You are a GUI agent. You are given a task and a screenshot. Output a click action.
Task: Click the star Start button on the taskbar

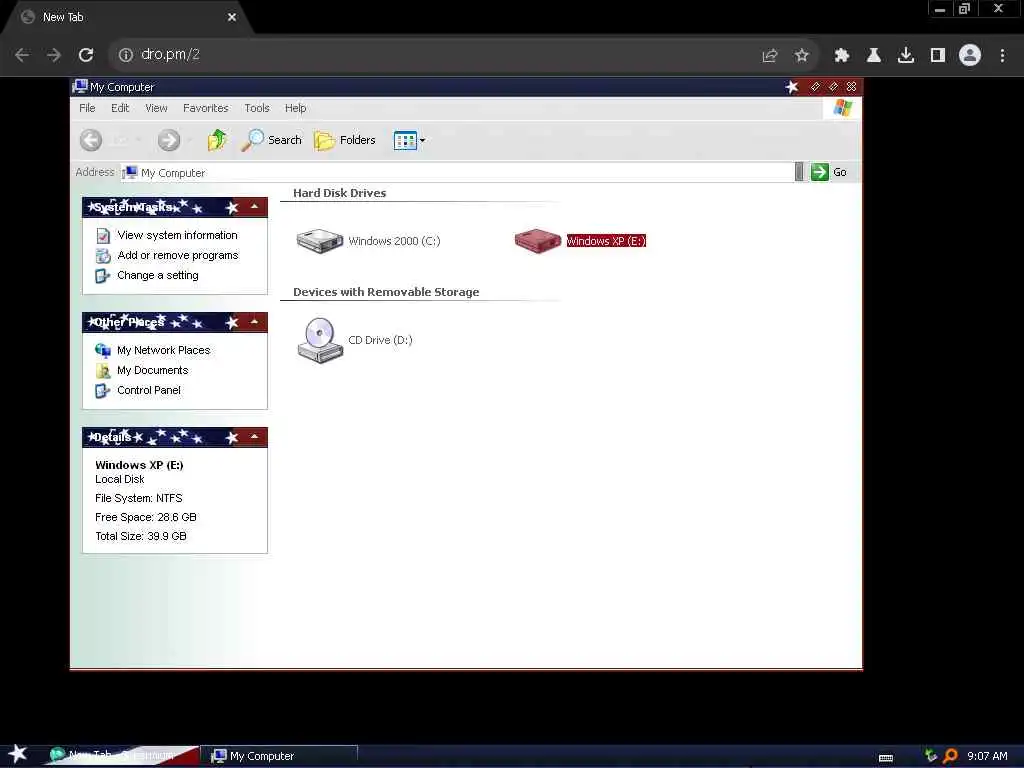point(18,754)
